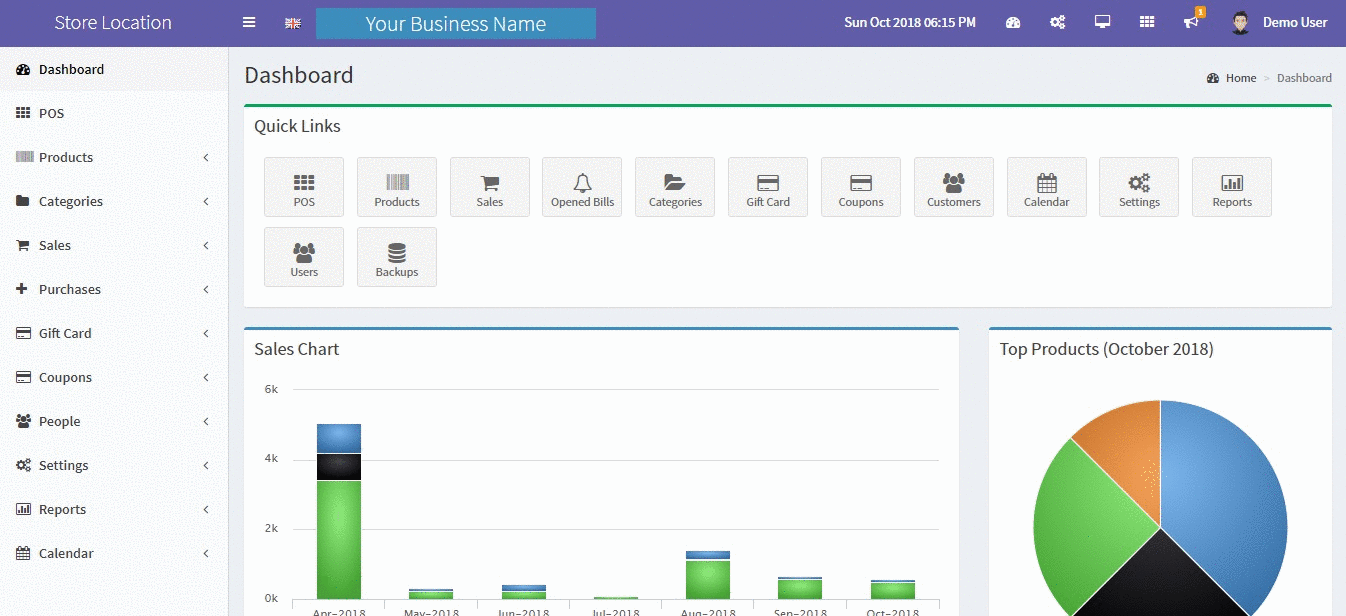
Task: Click the Sales Chart heading
Action: pyautogui.click(x=297, y=349)
